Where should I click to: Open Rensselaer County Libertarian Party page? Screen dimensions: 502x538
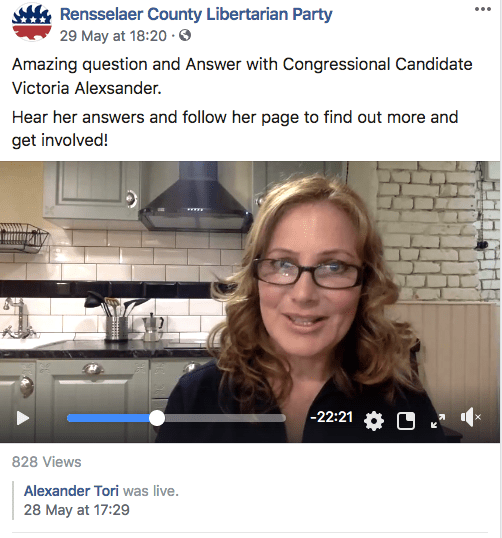point(196,15)
